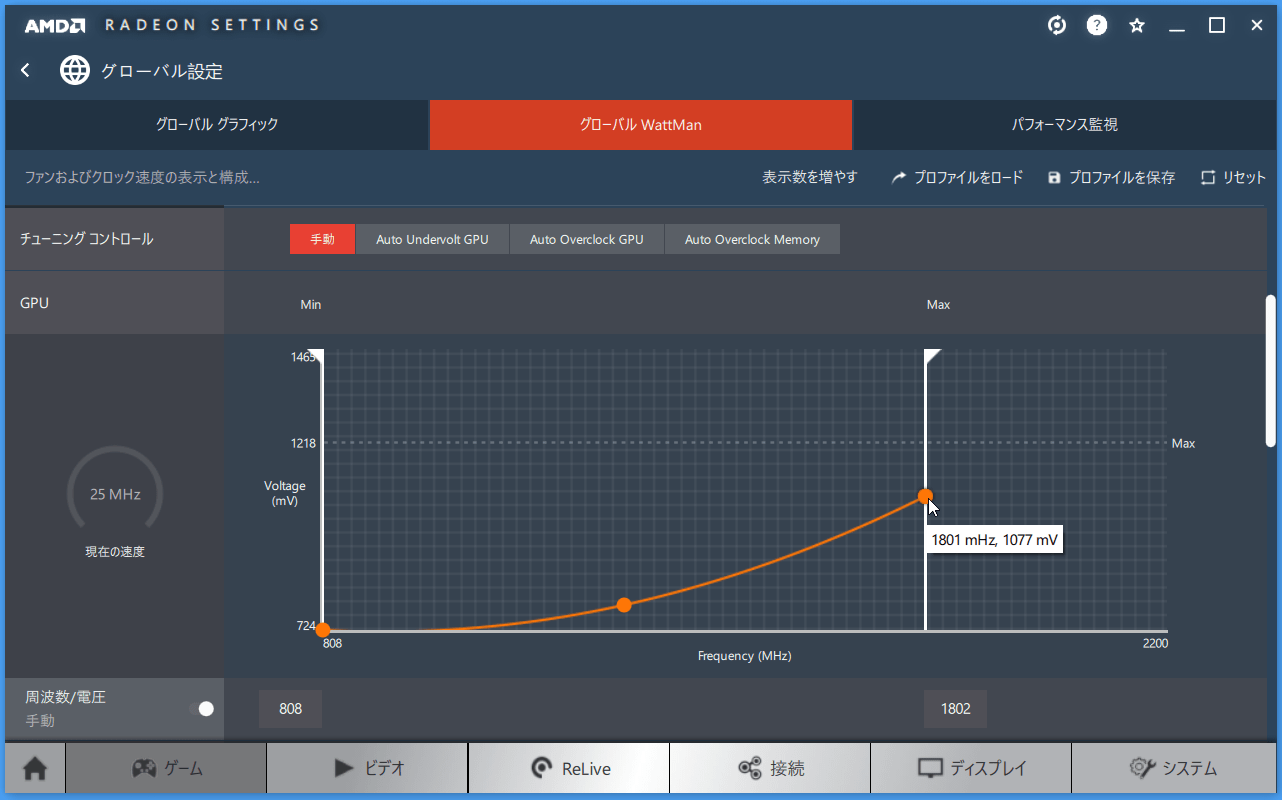
Task: Open the 接続 tab
Action: click(x=770, y=768)
